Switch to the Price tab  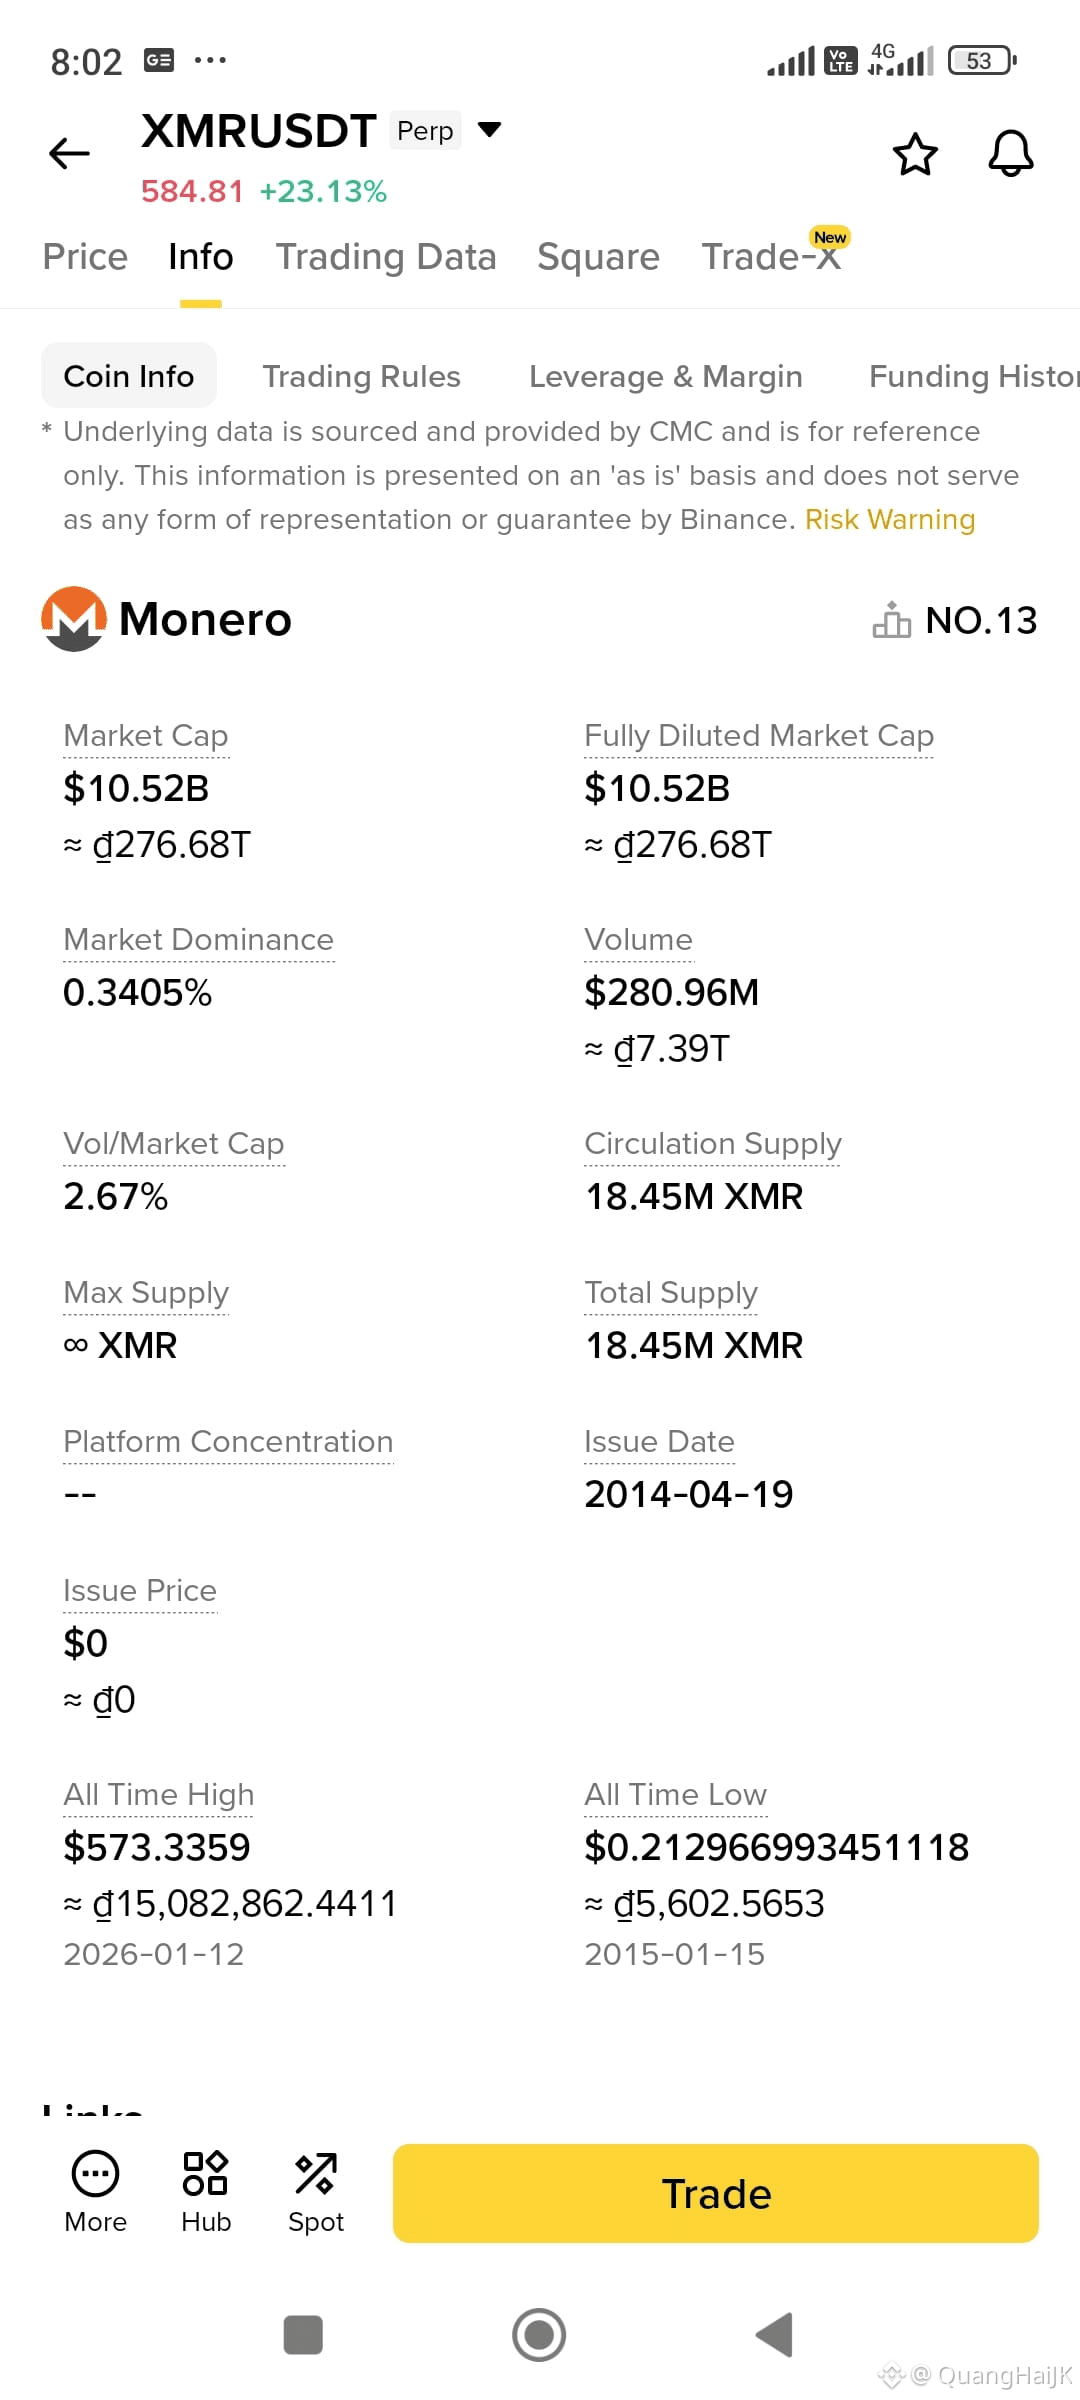(85, 257)
